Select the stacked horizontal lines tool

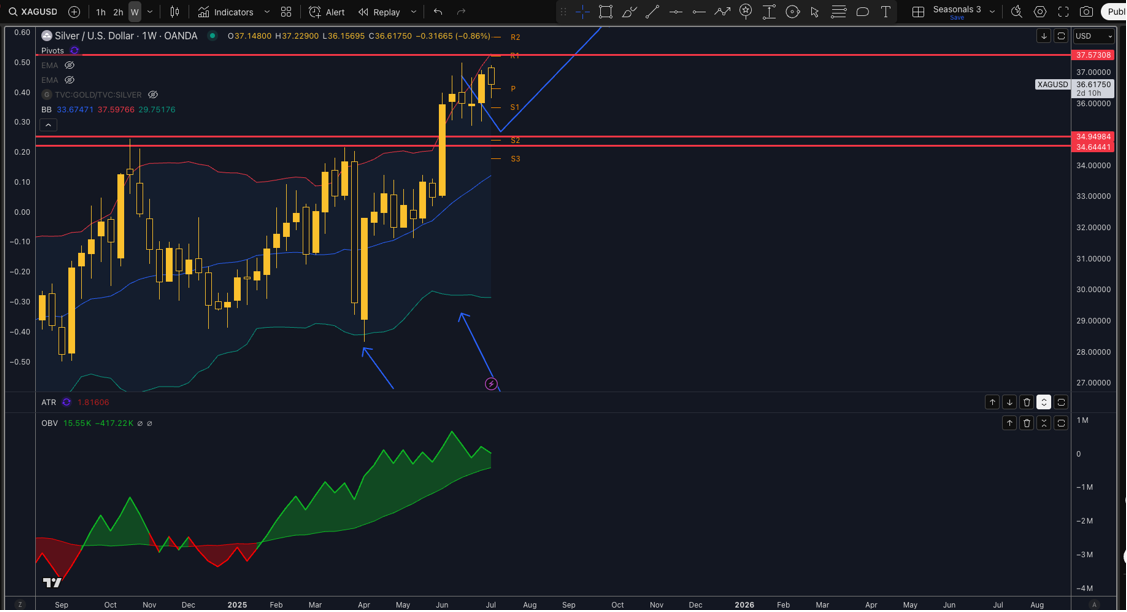pyautogui.click(x=839, y=12)
